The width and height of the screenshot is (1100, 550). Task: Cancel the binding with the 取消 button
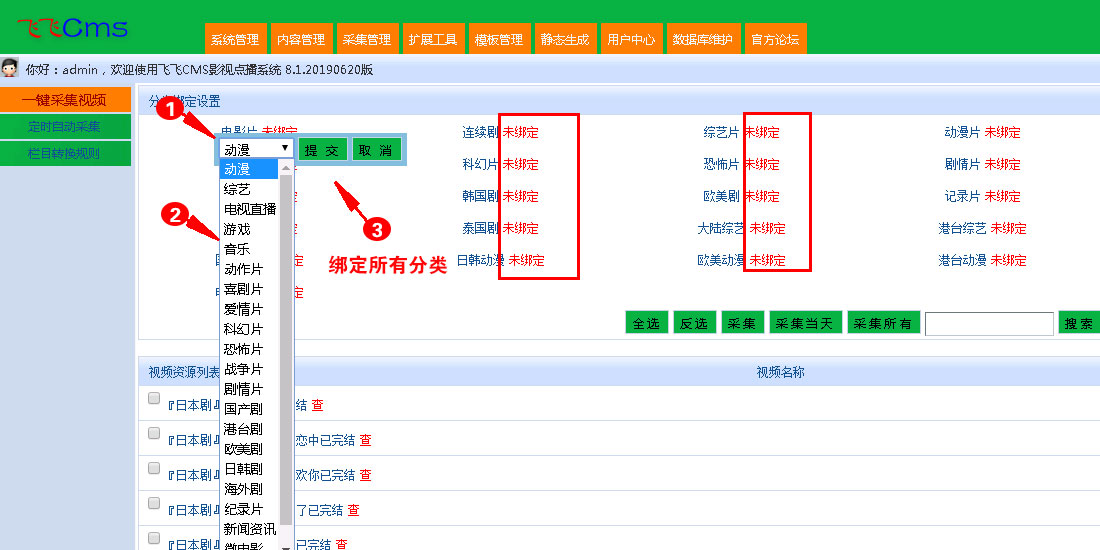(x=376, y=150)
